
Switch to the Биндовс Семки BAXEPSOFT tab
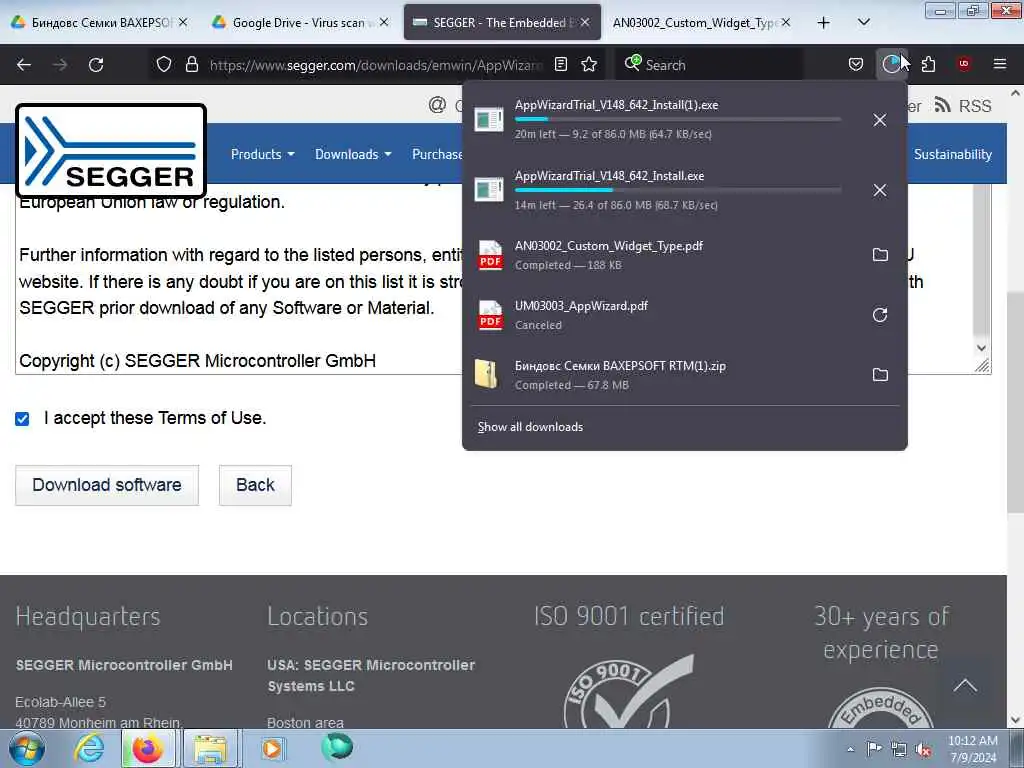[x=101, y=22]
